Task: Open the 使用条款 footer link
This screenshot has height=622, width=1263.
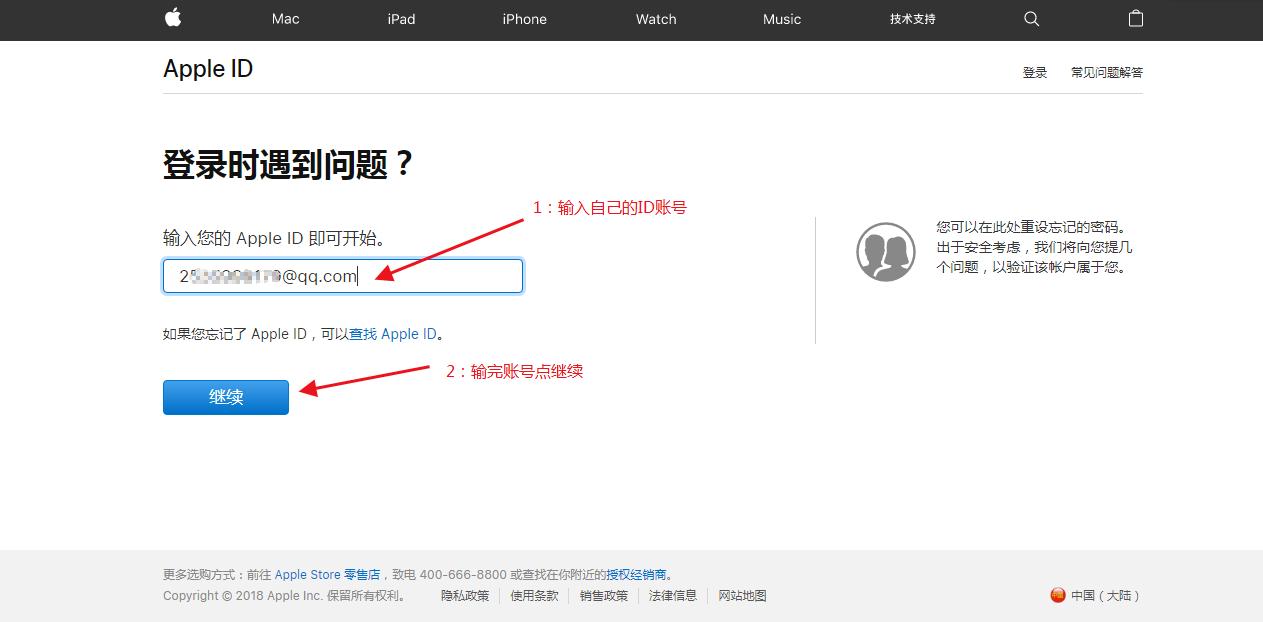Action: [x=534, y=596]
